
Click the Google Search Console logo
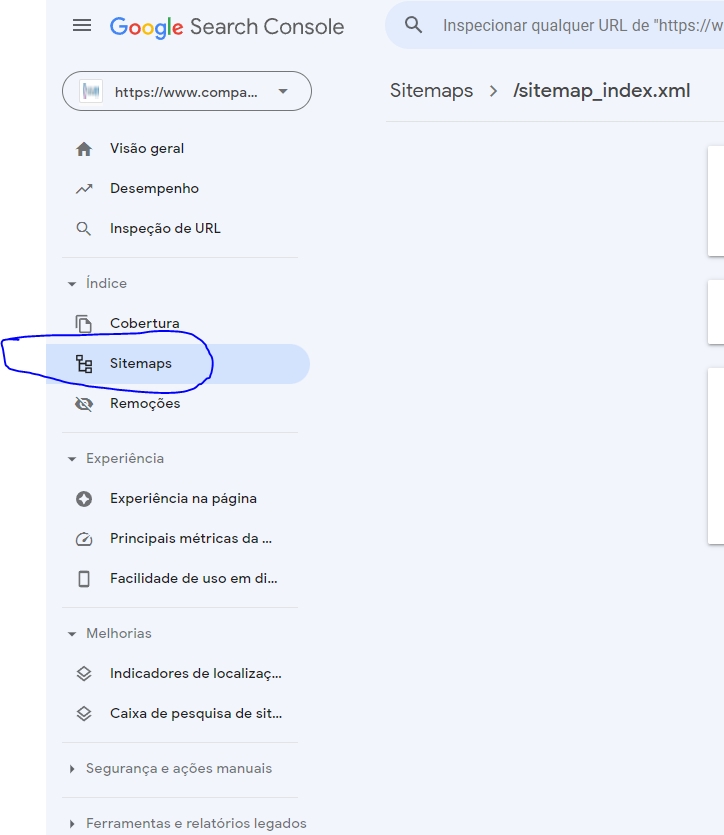point(227,27)
